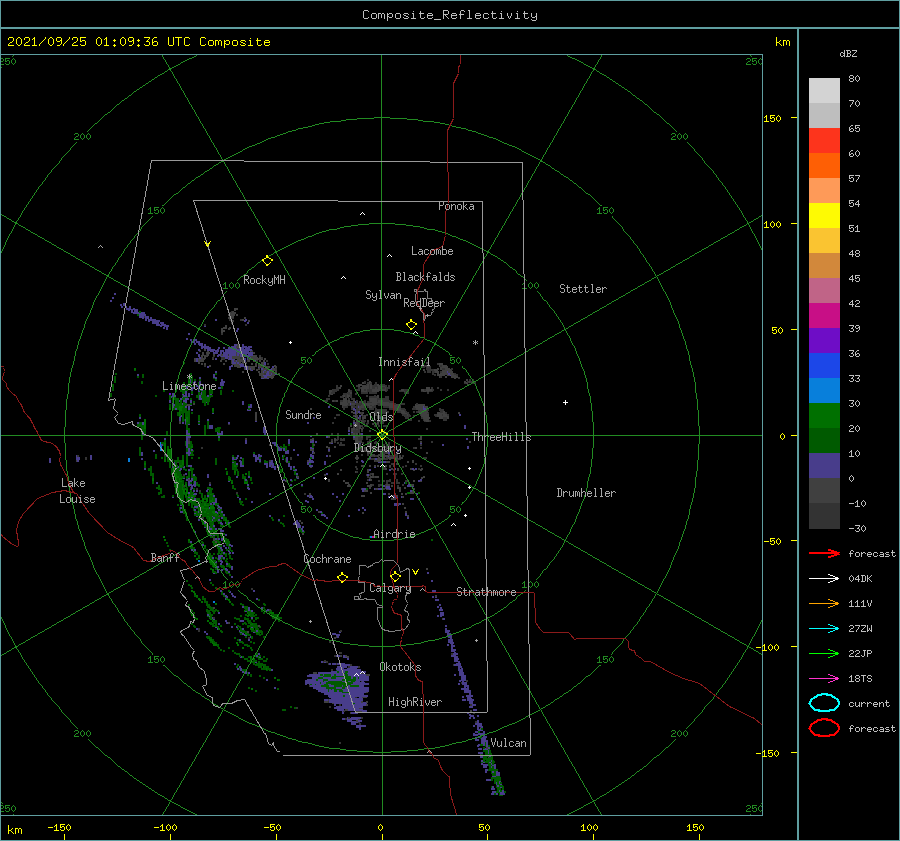Select the orange 111V arrow icon
Viewport: 900px width, 841px height.
824,603
